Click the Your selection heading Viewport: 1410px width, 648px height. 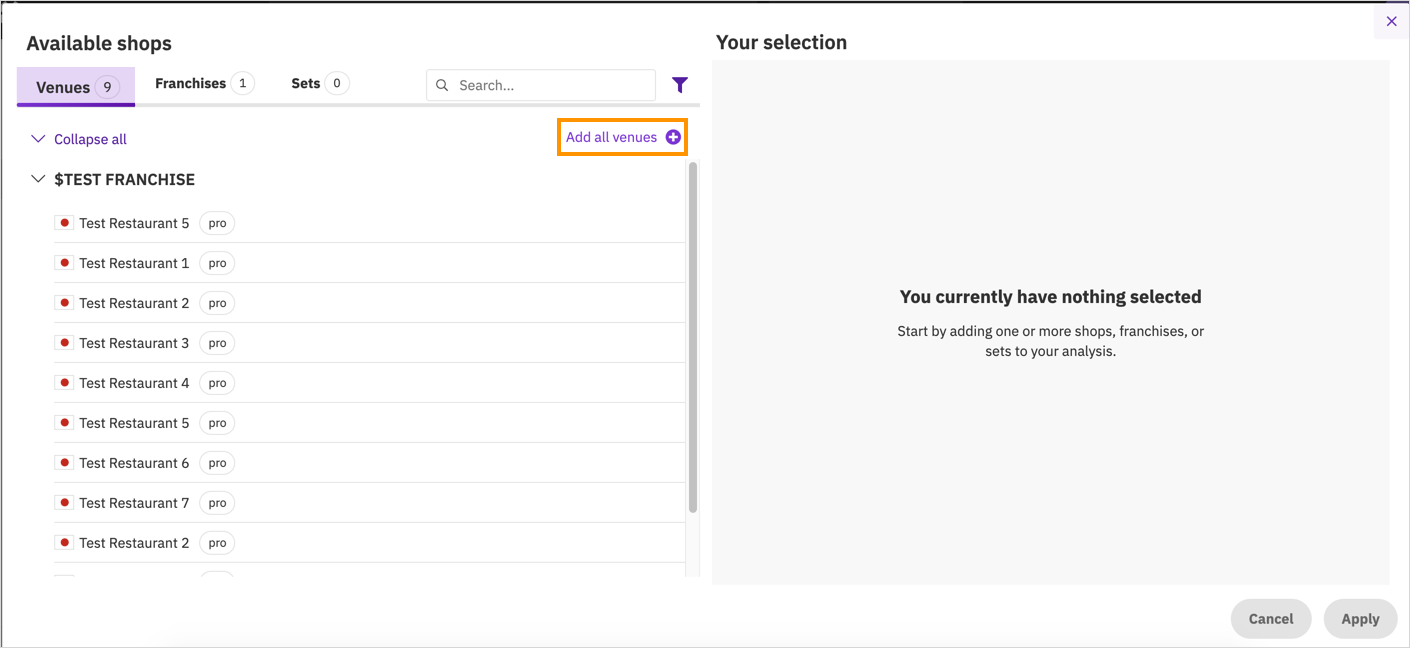(x=782, y=42)
